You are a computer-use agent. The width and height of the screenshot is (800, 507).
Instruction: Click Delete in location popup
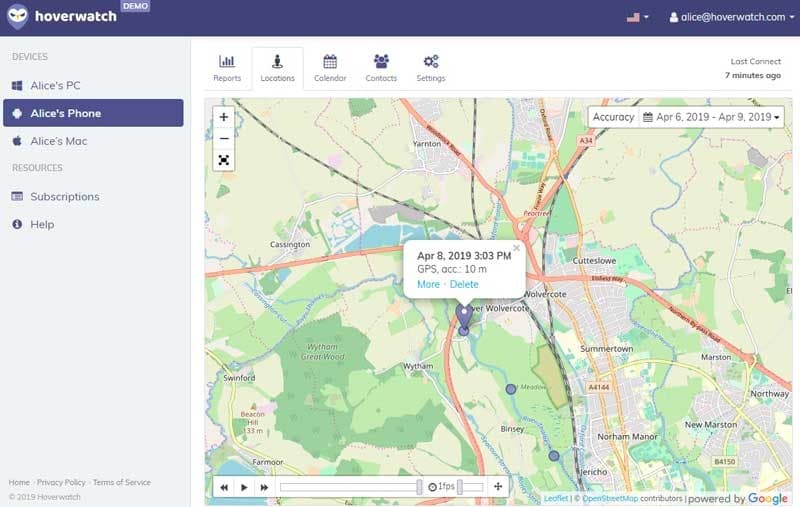(x=464, y=284)
